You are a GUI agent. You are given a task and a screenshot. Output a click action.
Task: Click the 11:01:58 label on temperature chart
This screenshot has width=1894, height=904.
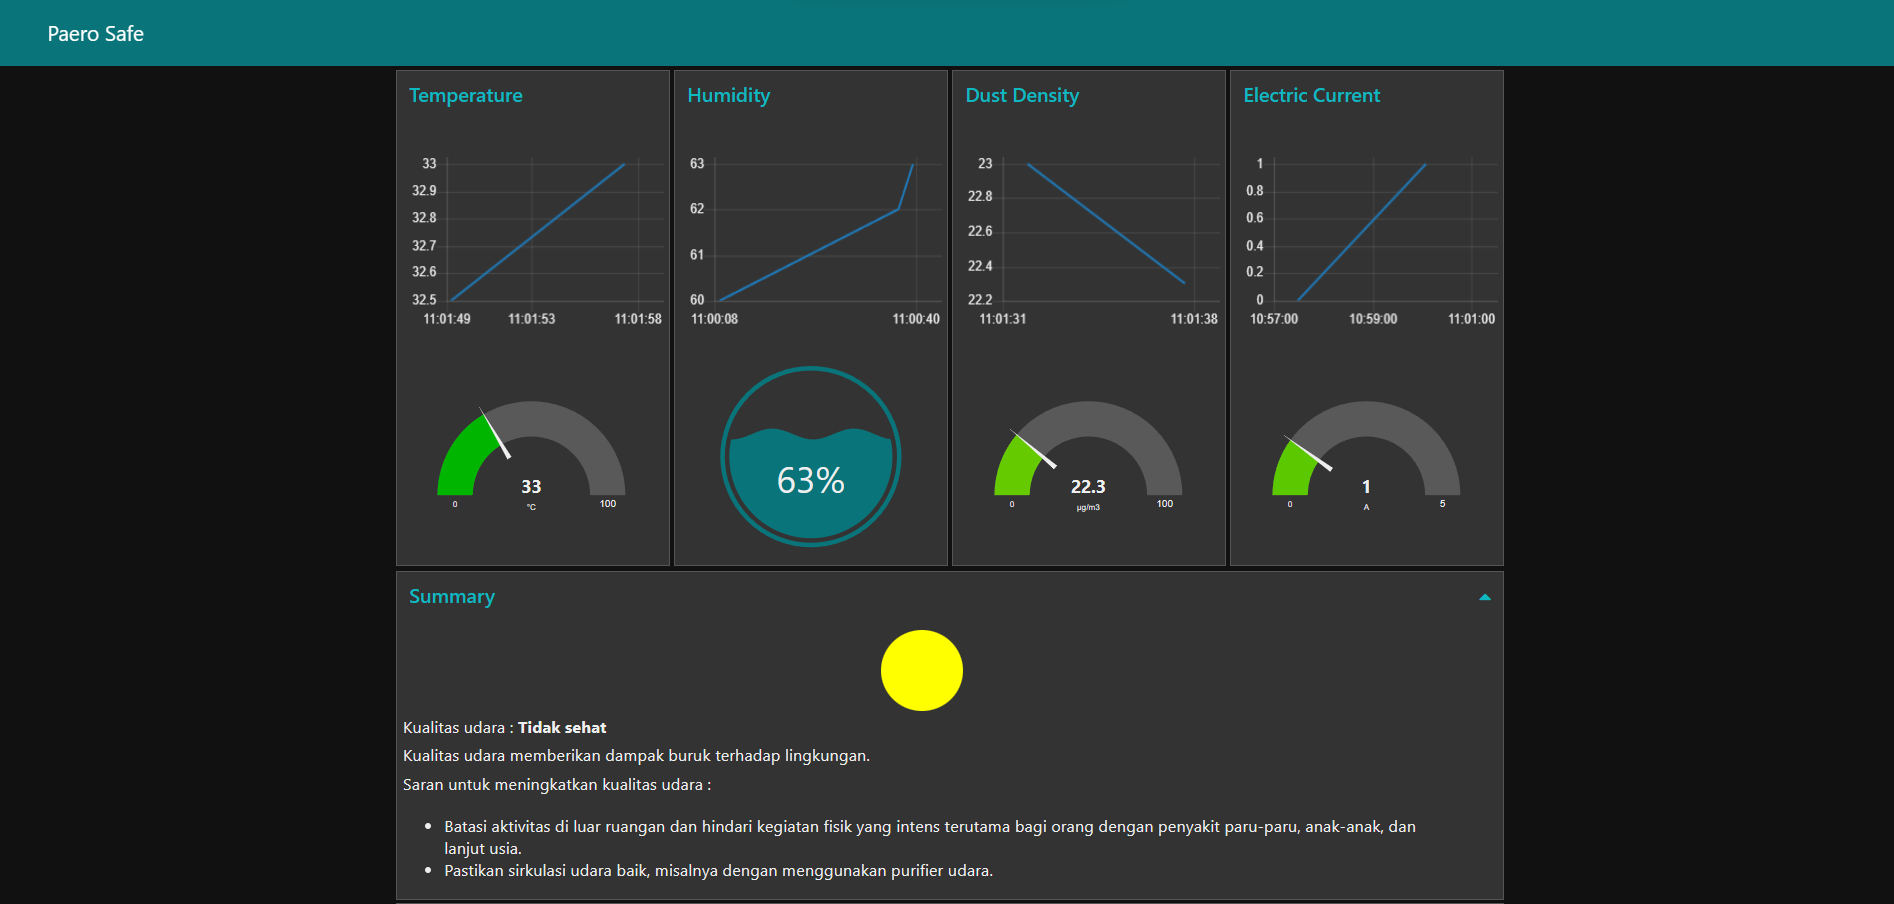[638, 319]
